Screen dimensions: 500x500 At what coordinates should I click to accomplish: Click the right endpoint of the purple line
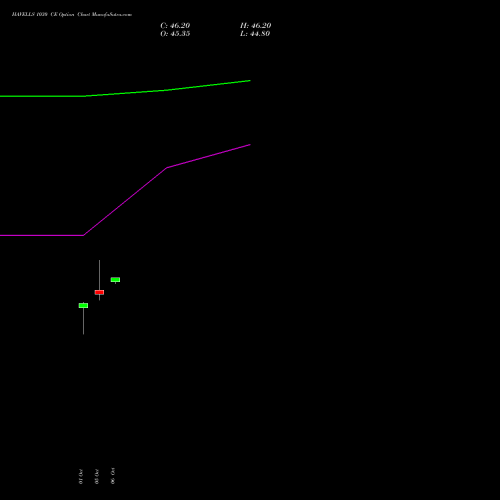250,145
